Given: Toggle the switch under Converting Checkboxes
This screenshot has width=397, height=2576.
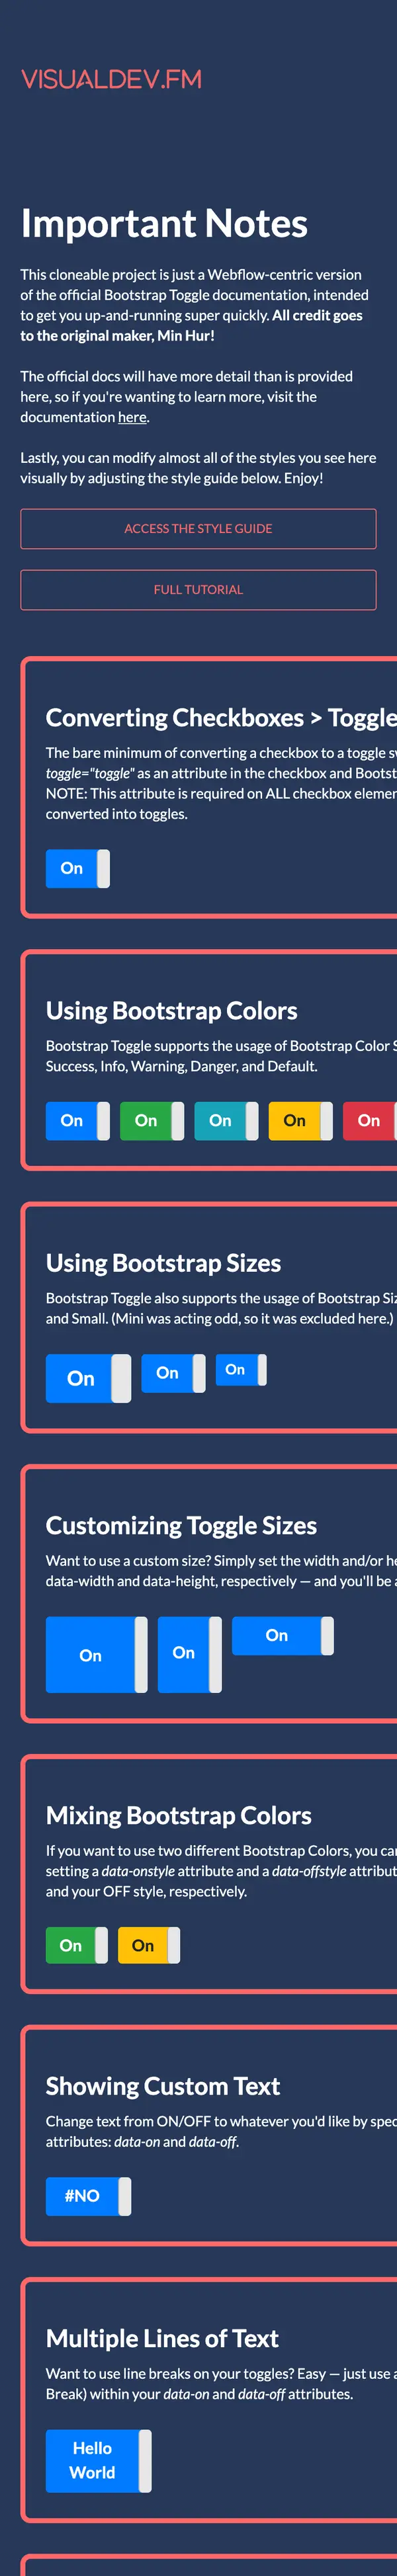Looking at the screenshot, I should 78,868.
